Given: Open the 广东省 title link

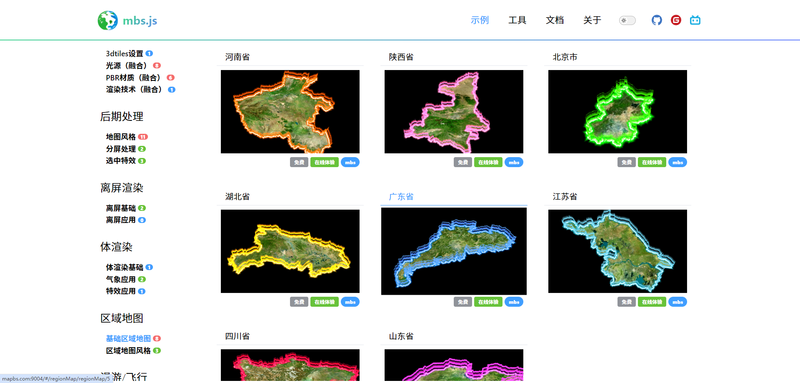Looking at the screenshot, I should pyautogui.click(x=401, y=197).
